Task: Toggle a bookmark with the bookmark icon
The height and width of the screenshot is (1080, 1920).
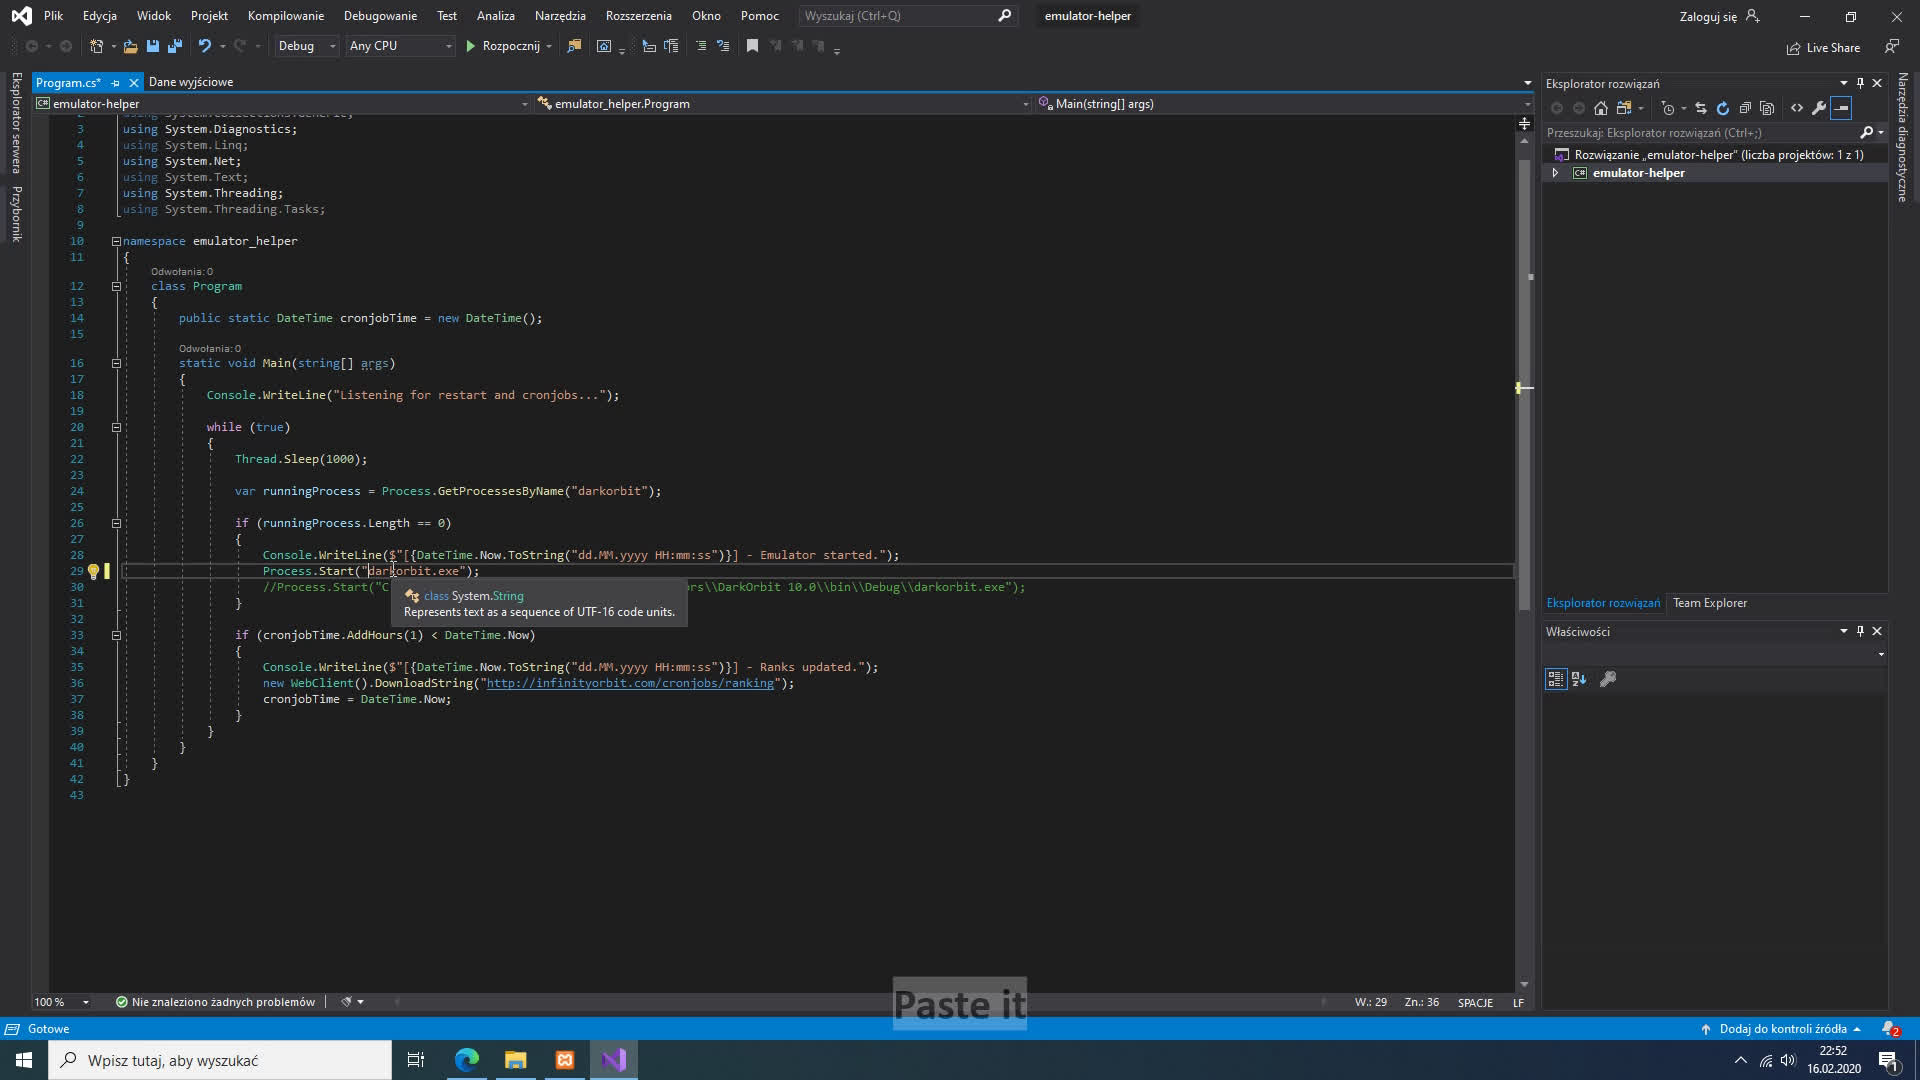Action: pyautogui.click(x=753, y=46)
